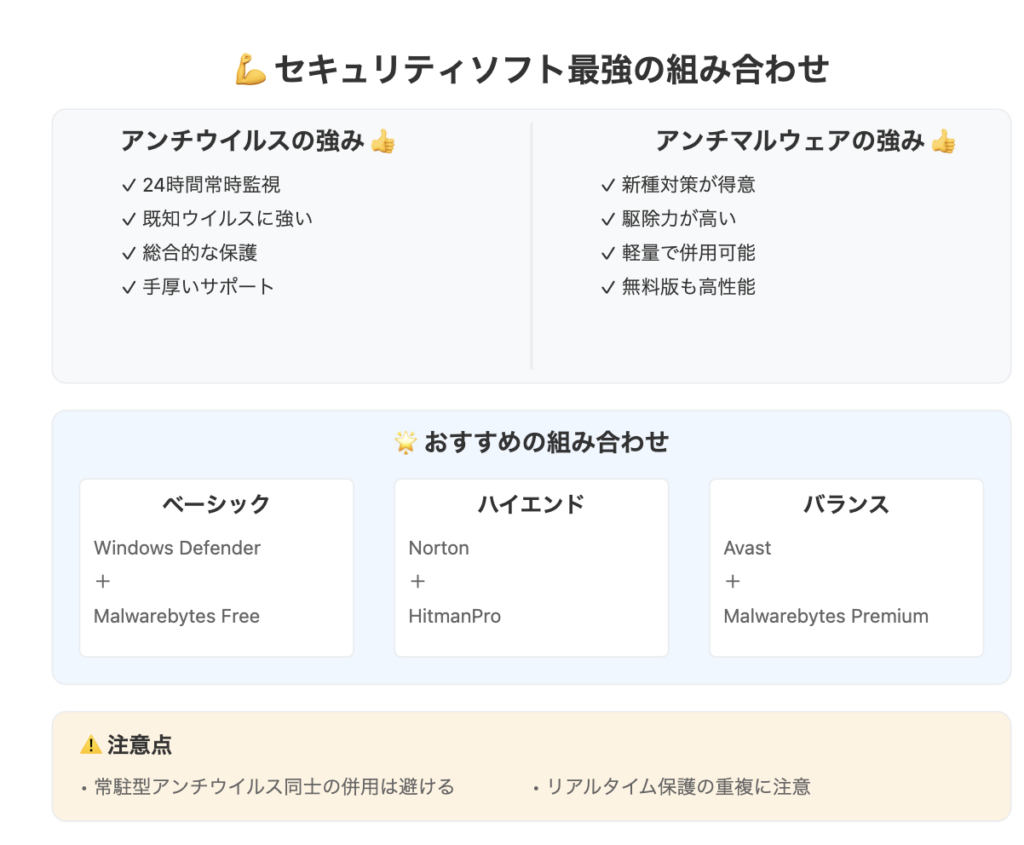Click Malwarebytes Premium in the バランス card
The width and height of the screenshot is (1024, 845).
pos(826,616)
